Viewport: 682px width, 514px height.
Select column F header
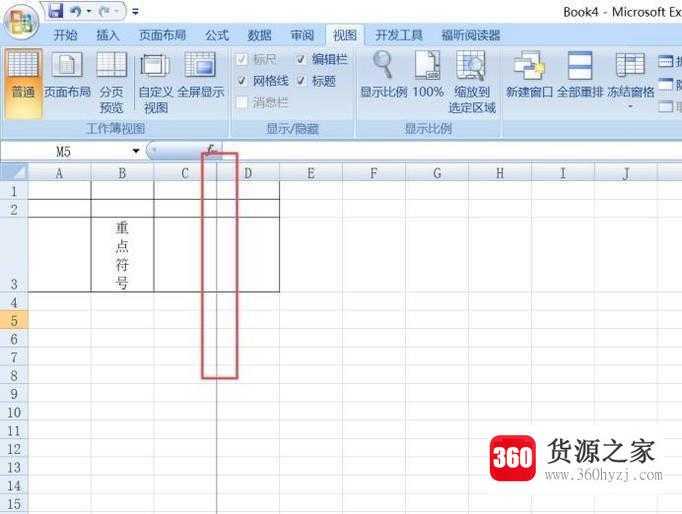click(374, 173)
